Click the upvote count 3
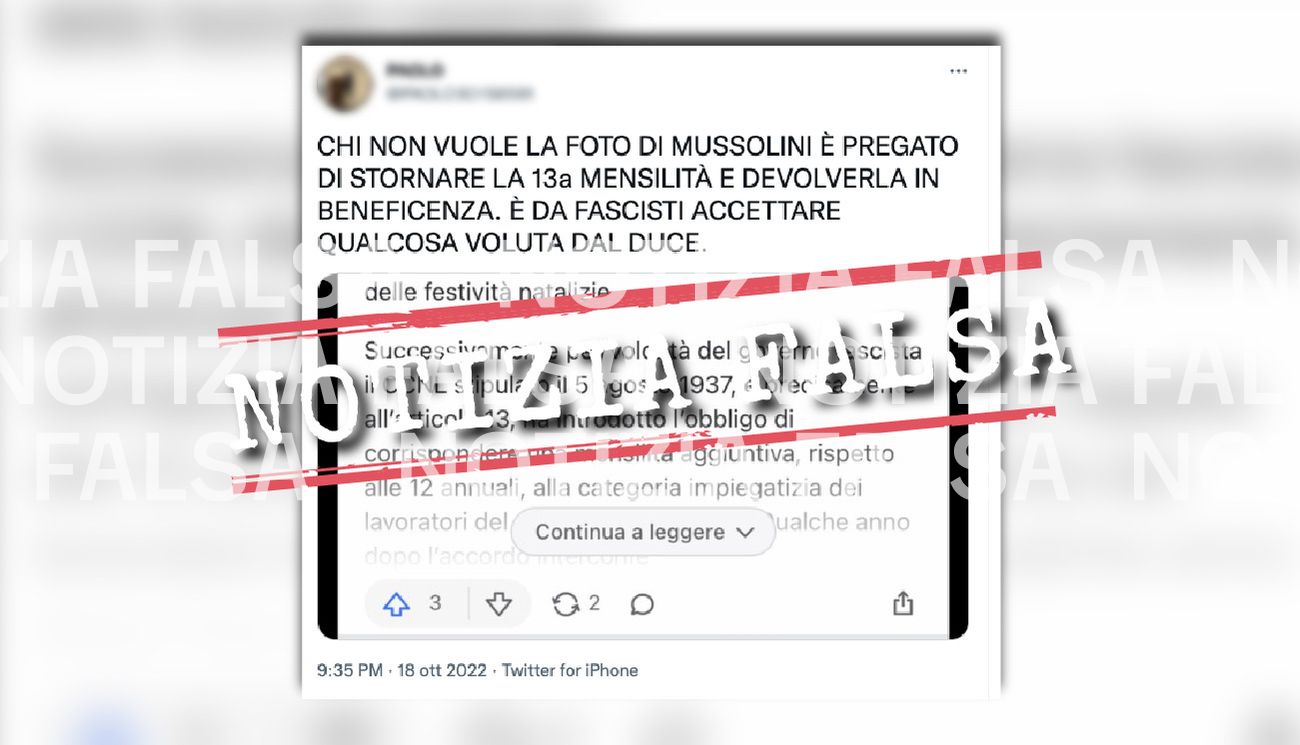Viewport: 1300px width, 745px height. pos(435,603)
